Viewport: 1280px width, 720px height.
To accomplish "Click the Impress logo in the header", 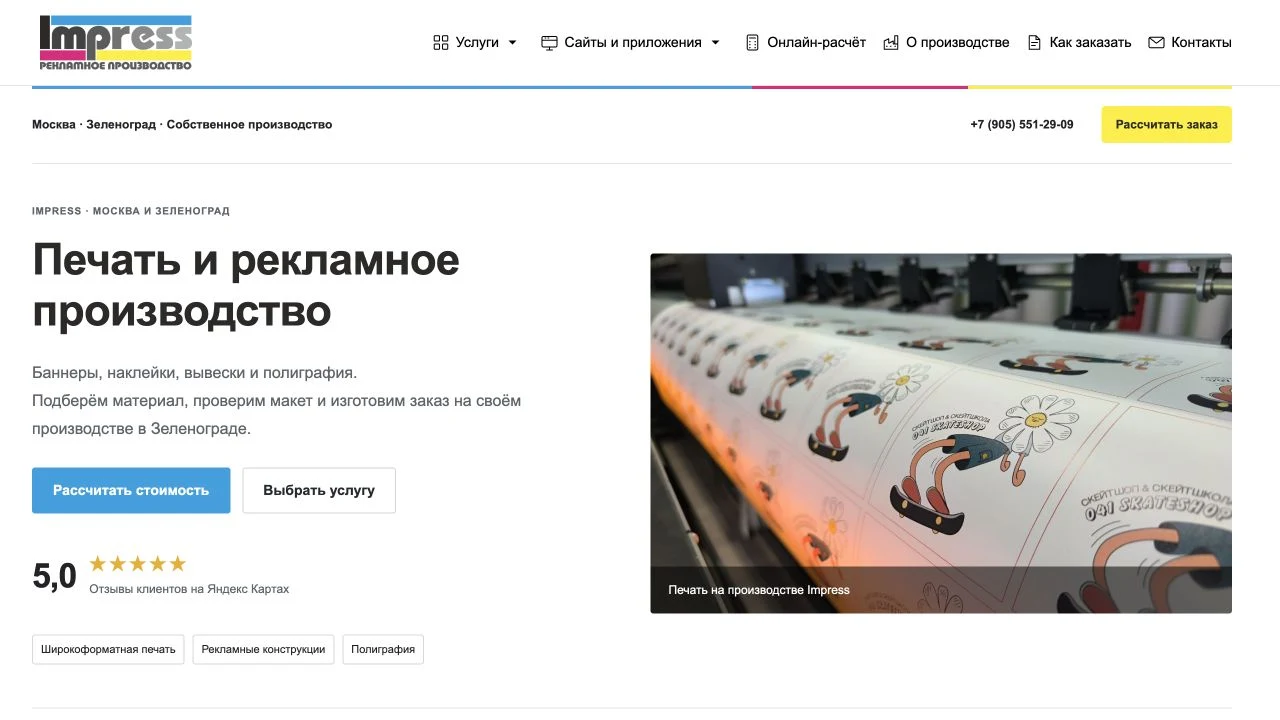I will pyautogui.click(x=115, y=43).
